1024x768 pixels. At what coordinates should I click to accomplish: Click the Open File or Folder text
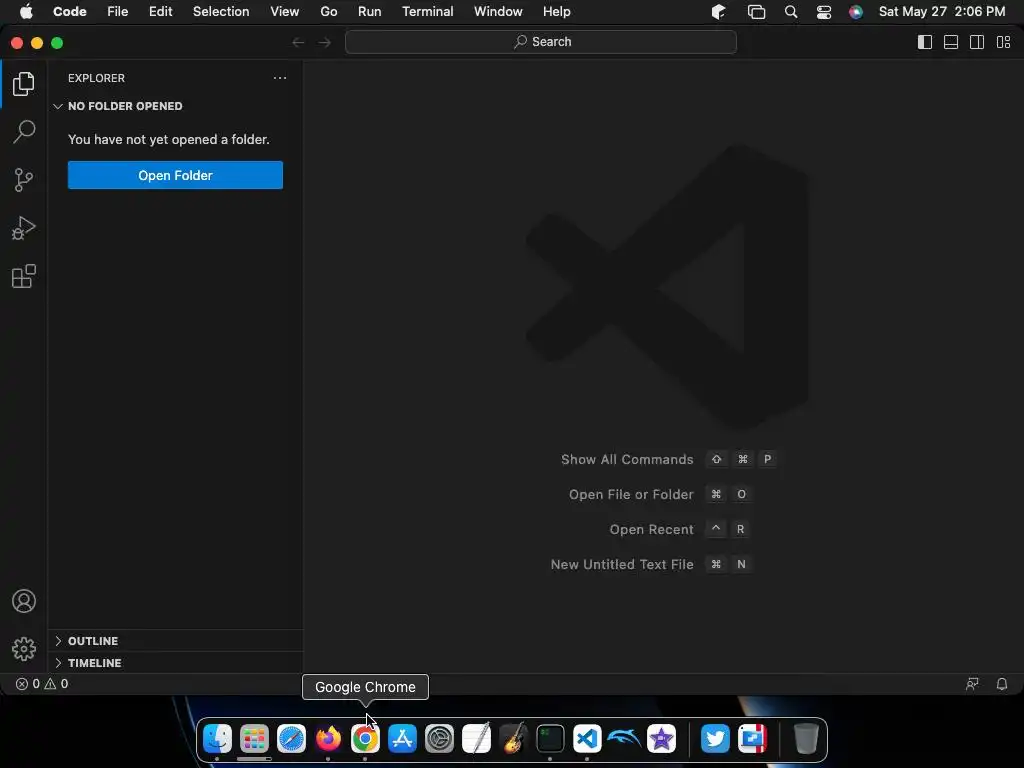(x=631, y=494)
